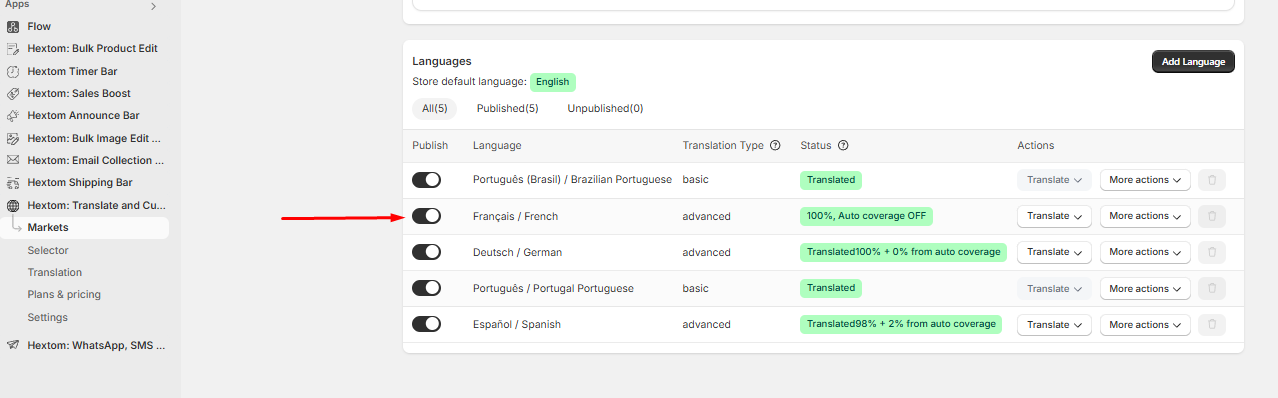This screenshot has height=398, width=1278.
Task: Switch to the Unpublished(0) tab
Action: coord(605,108)
